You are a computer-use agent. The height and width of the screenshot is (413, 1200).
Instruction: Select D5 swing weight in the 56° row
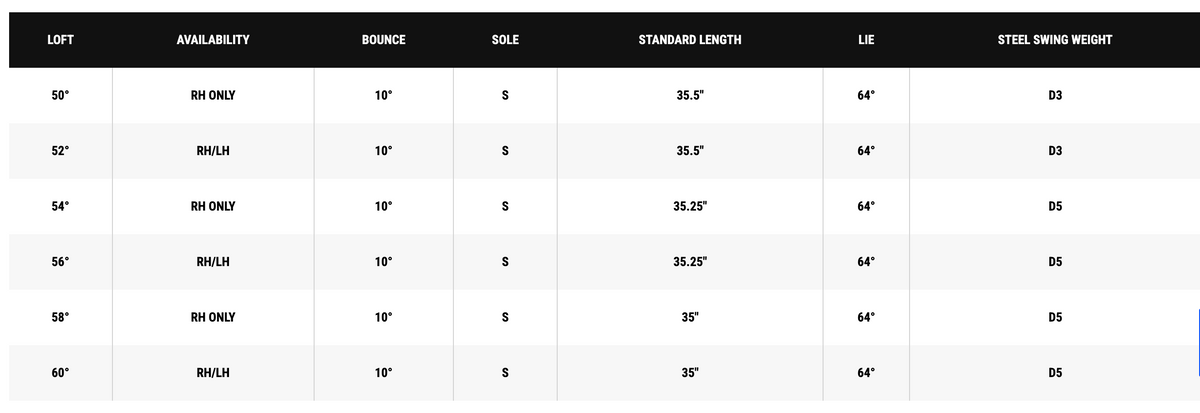point(1055,262)
